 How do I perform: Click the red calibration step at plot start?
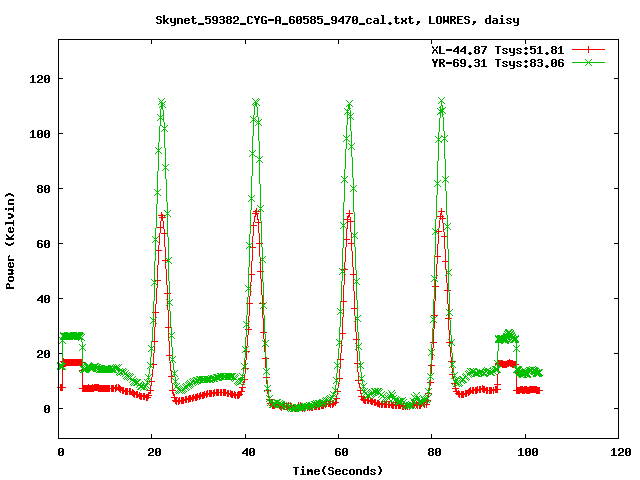coord(72,362)
